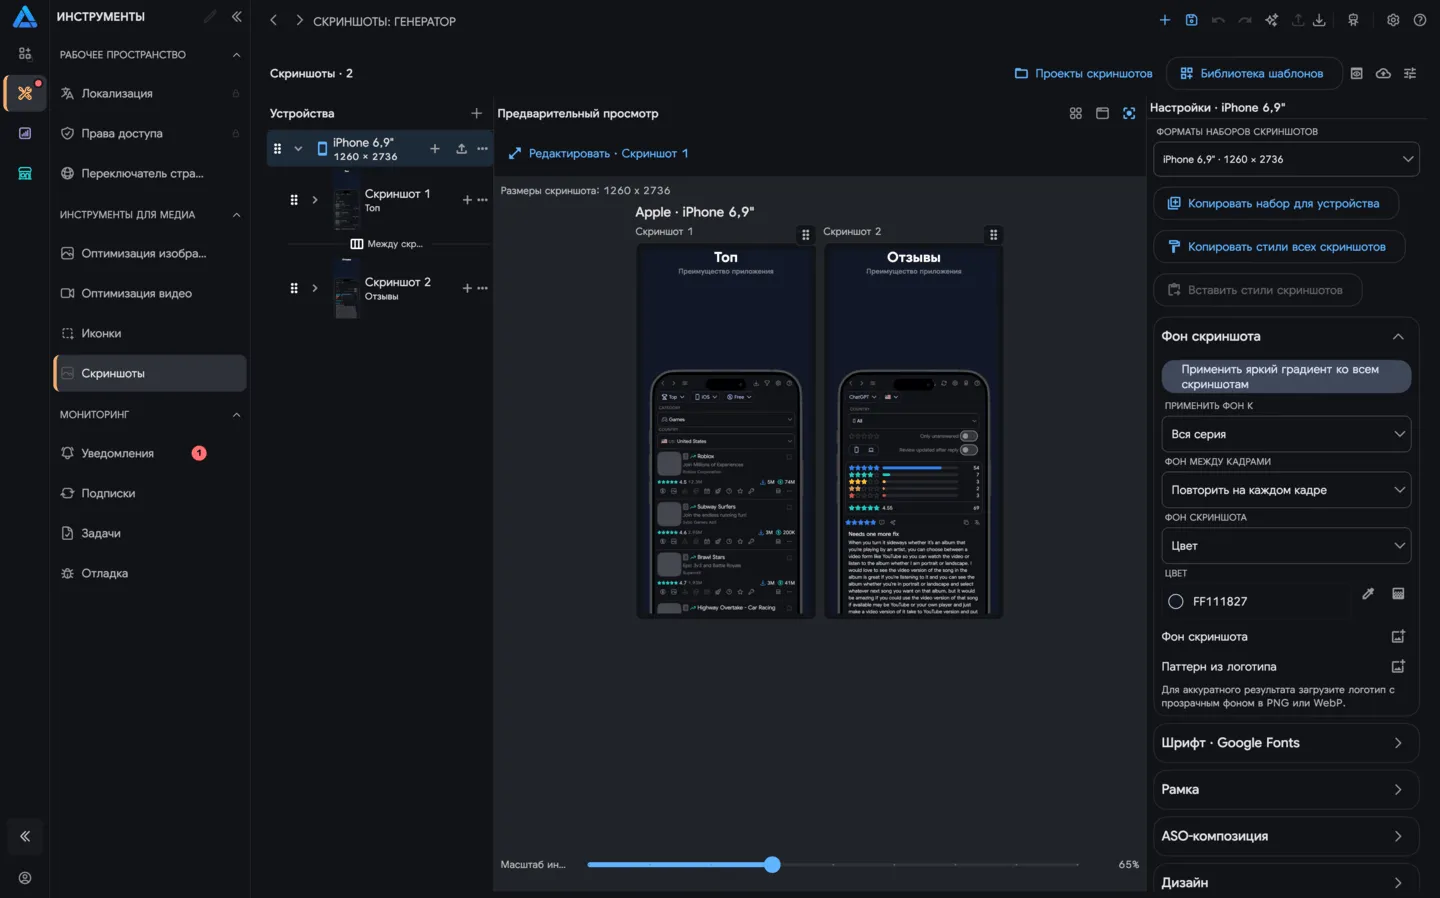Click Копировать набор для устройства button

[1276, 203]
